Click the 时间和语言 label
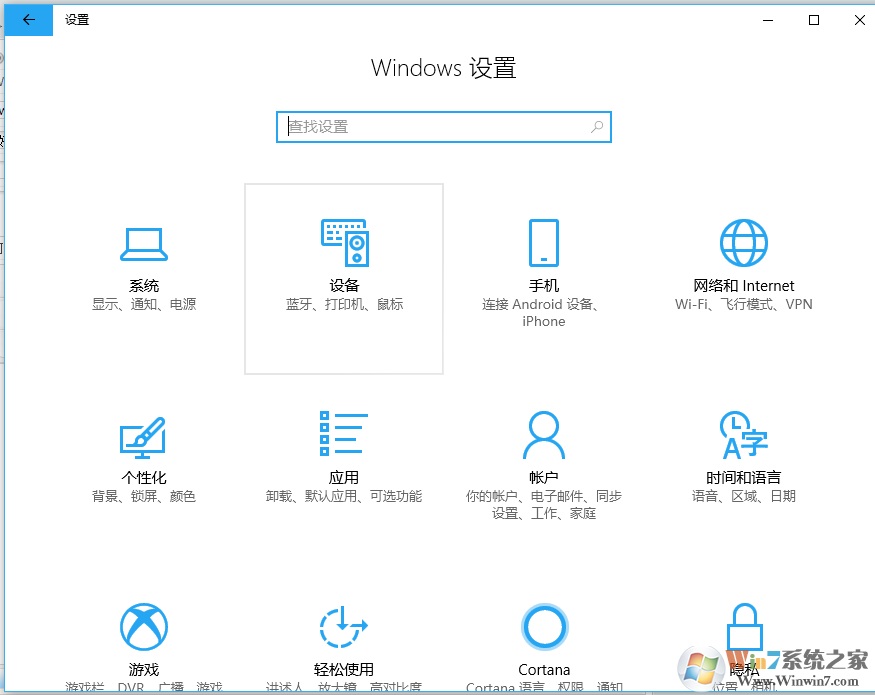The image size is (875, 695). coord(743,478)
